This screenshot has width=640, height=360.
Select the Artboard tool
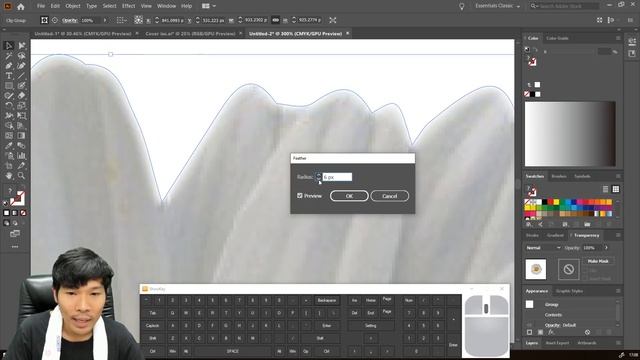tap(9, 166)
